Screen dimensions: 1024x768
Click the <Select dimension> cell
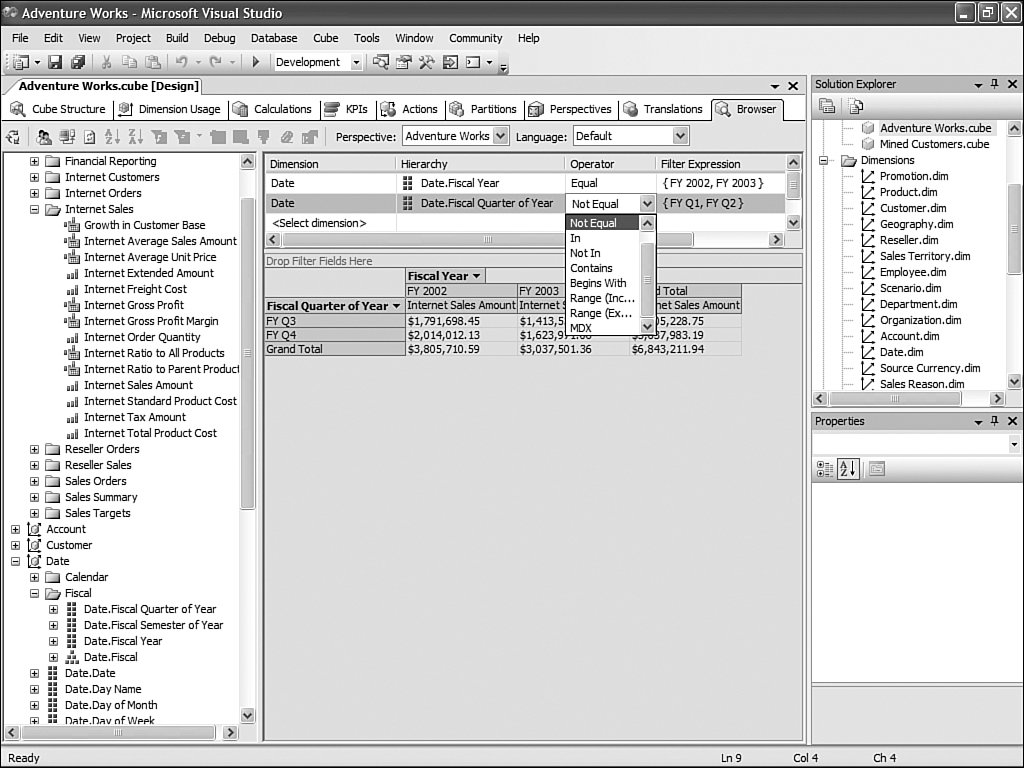point(330,223)
